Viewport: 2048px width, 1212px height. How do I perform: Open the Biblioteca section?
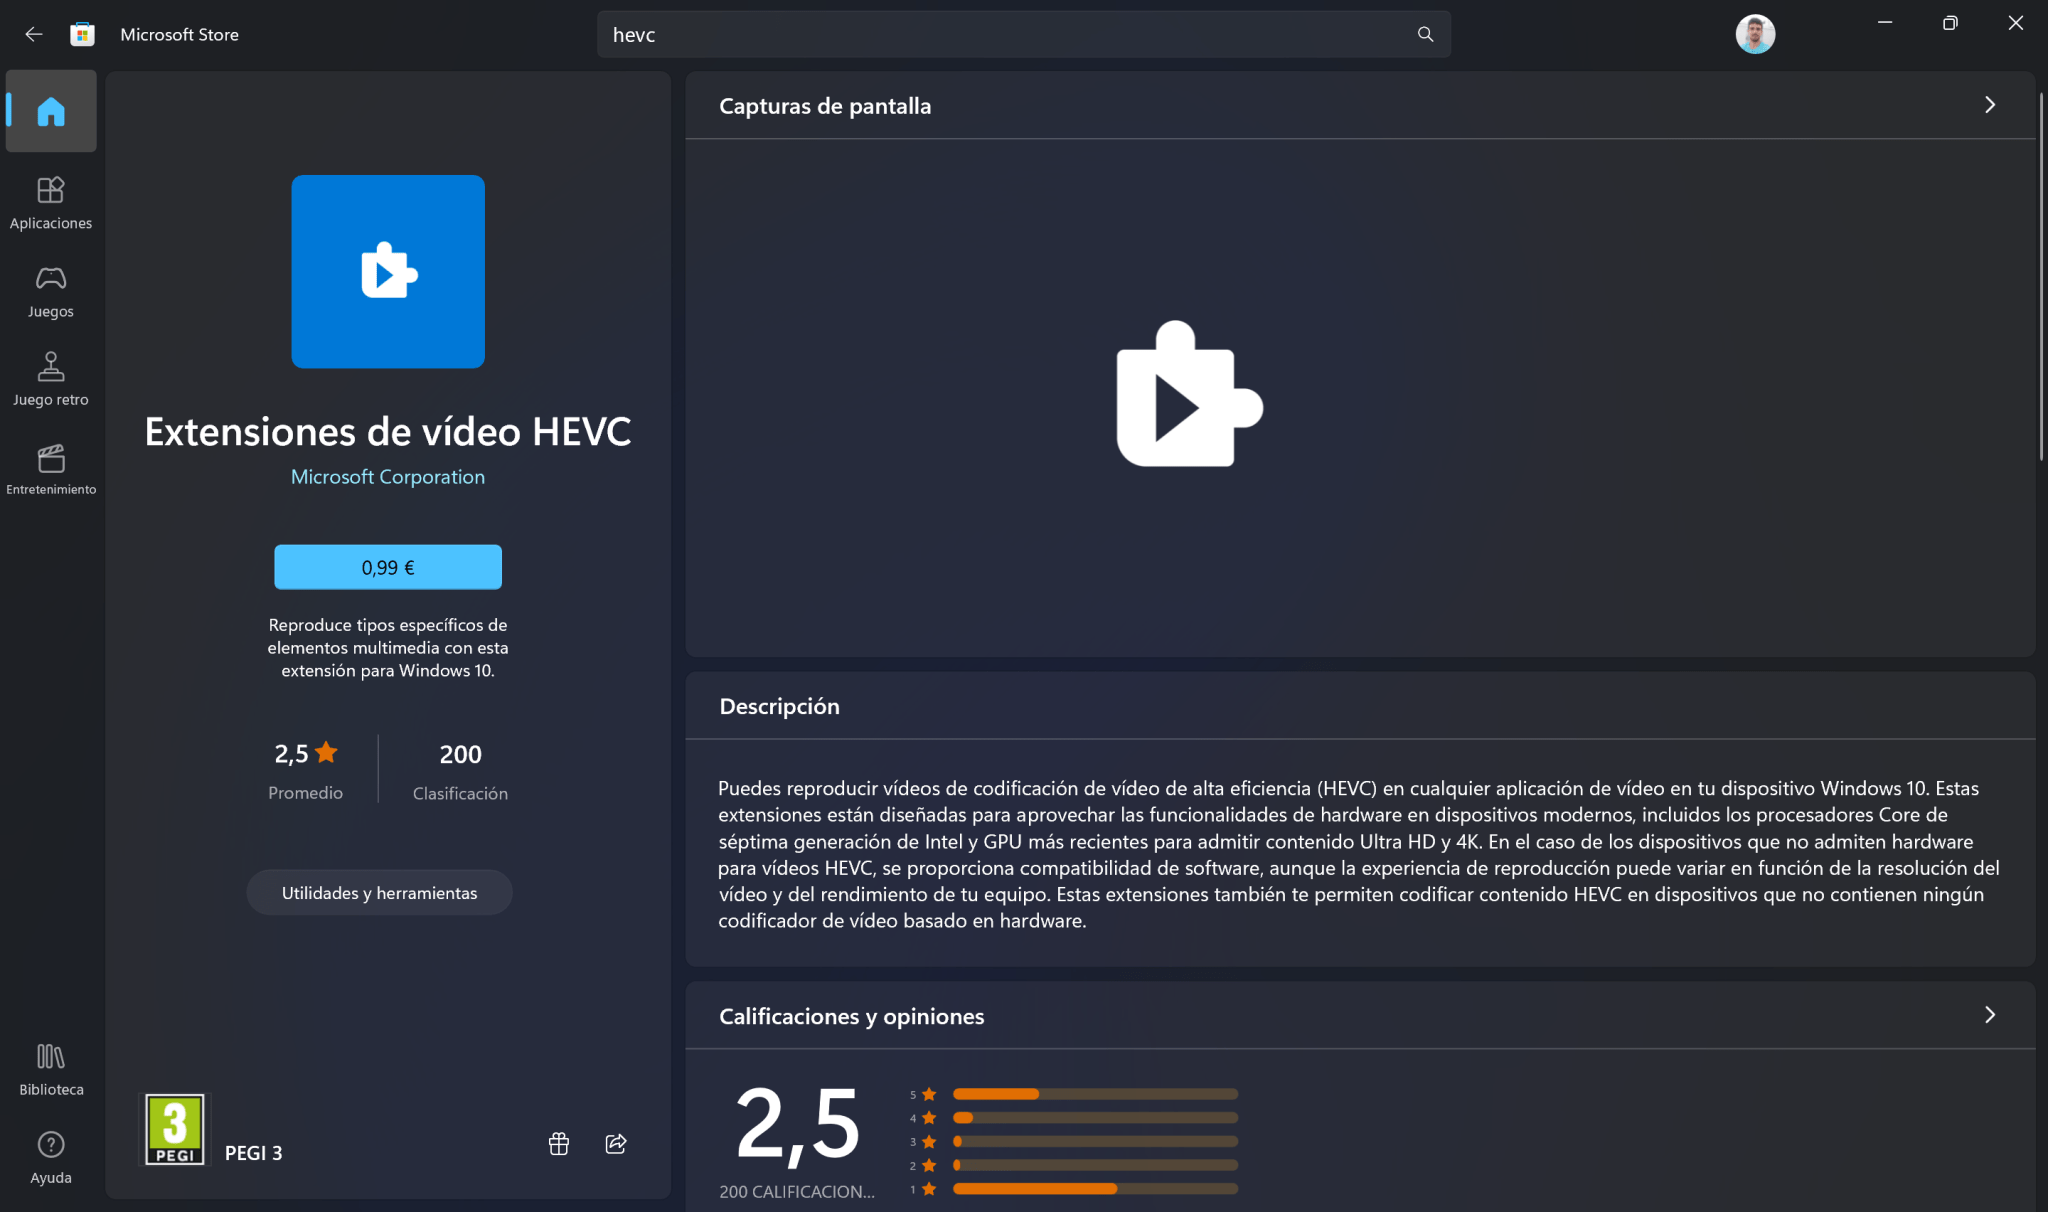click(50, 1068)
